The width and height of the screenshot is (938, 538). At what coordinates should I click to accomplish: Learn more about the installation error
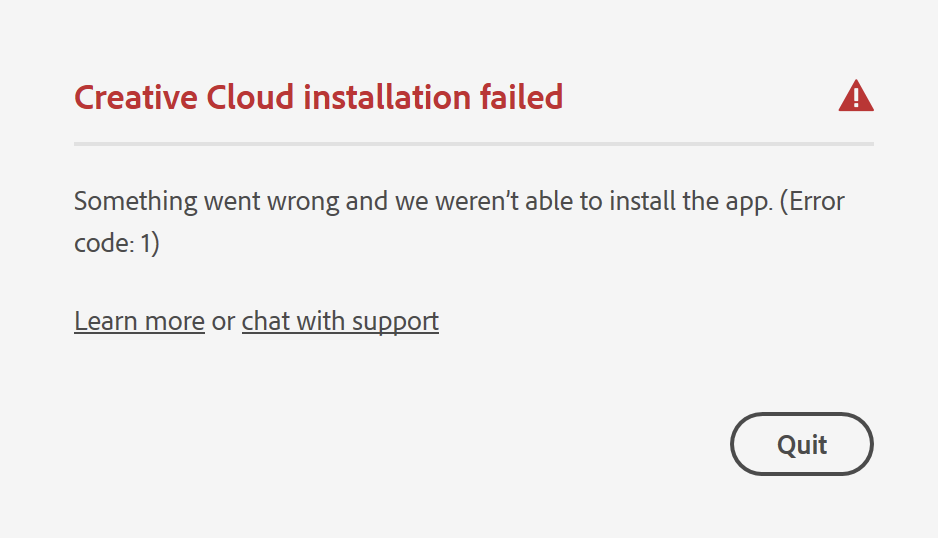[x=139, y=321]
